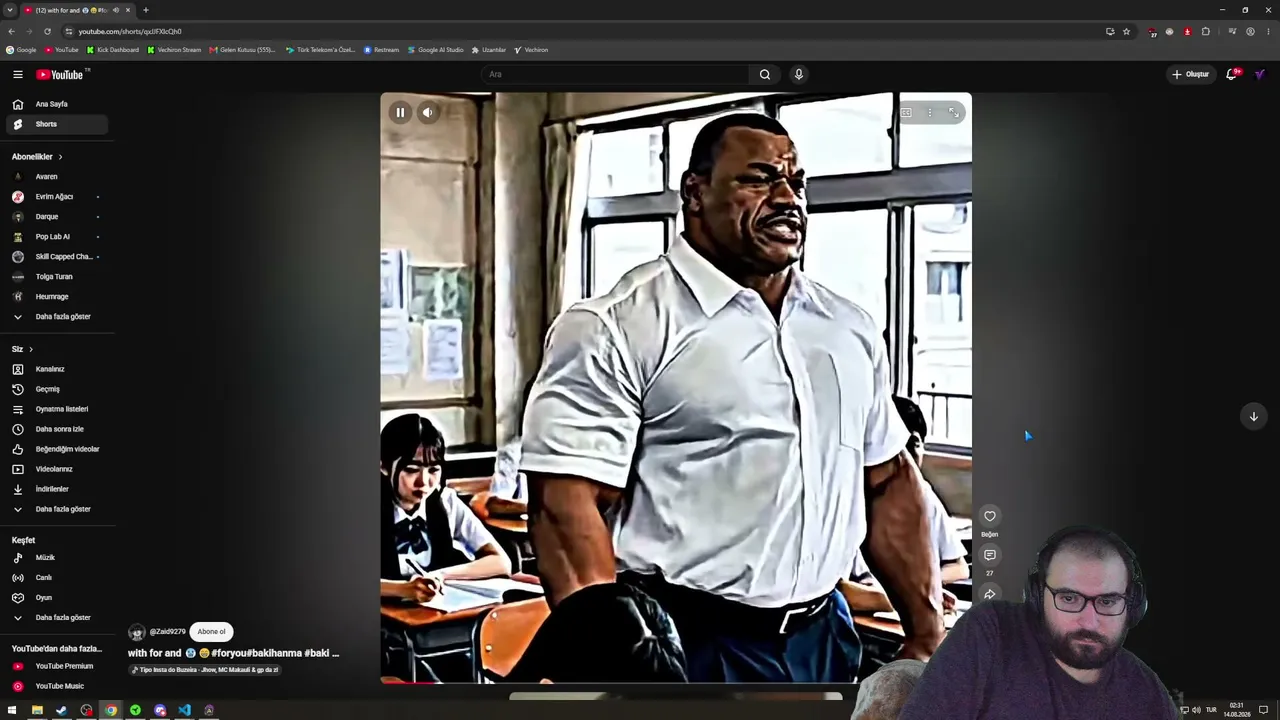Image resolution: width=1280 pixels, height=720 pixels.
Task: Open Steam from the taskbar
Action: pyautogui.click(x=61, y=710)
